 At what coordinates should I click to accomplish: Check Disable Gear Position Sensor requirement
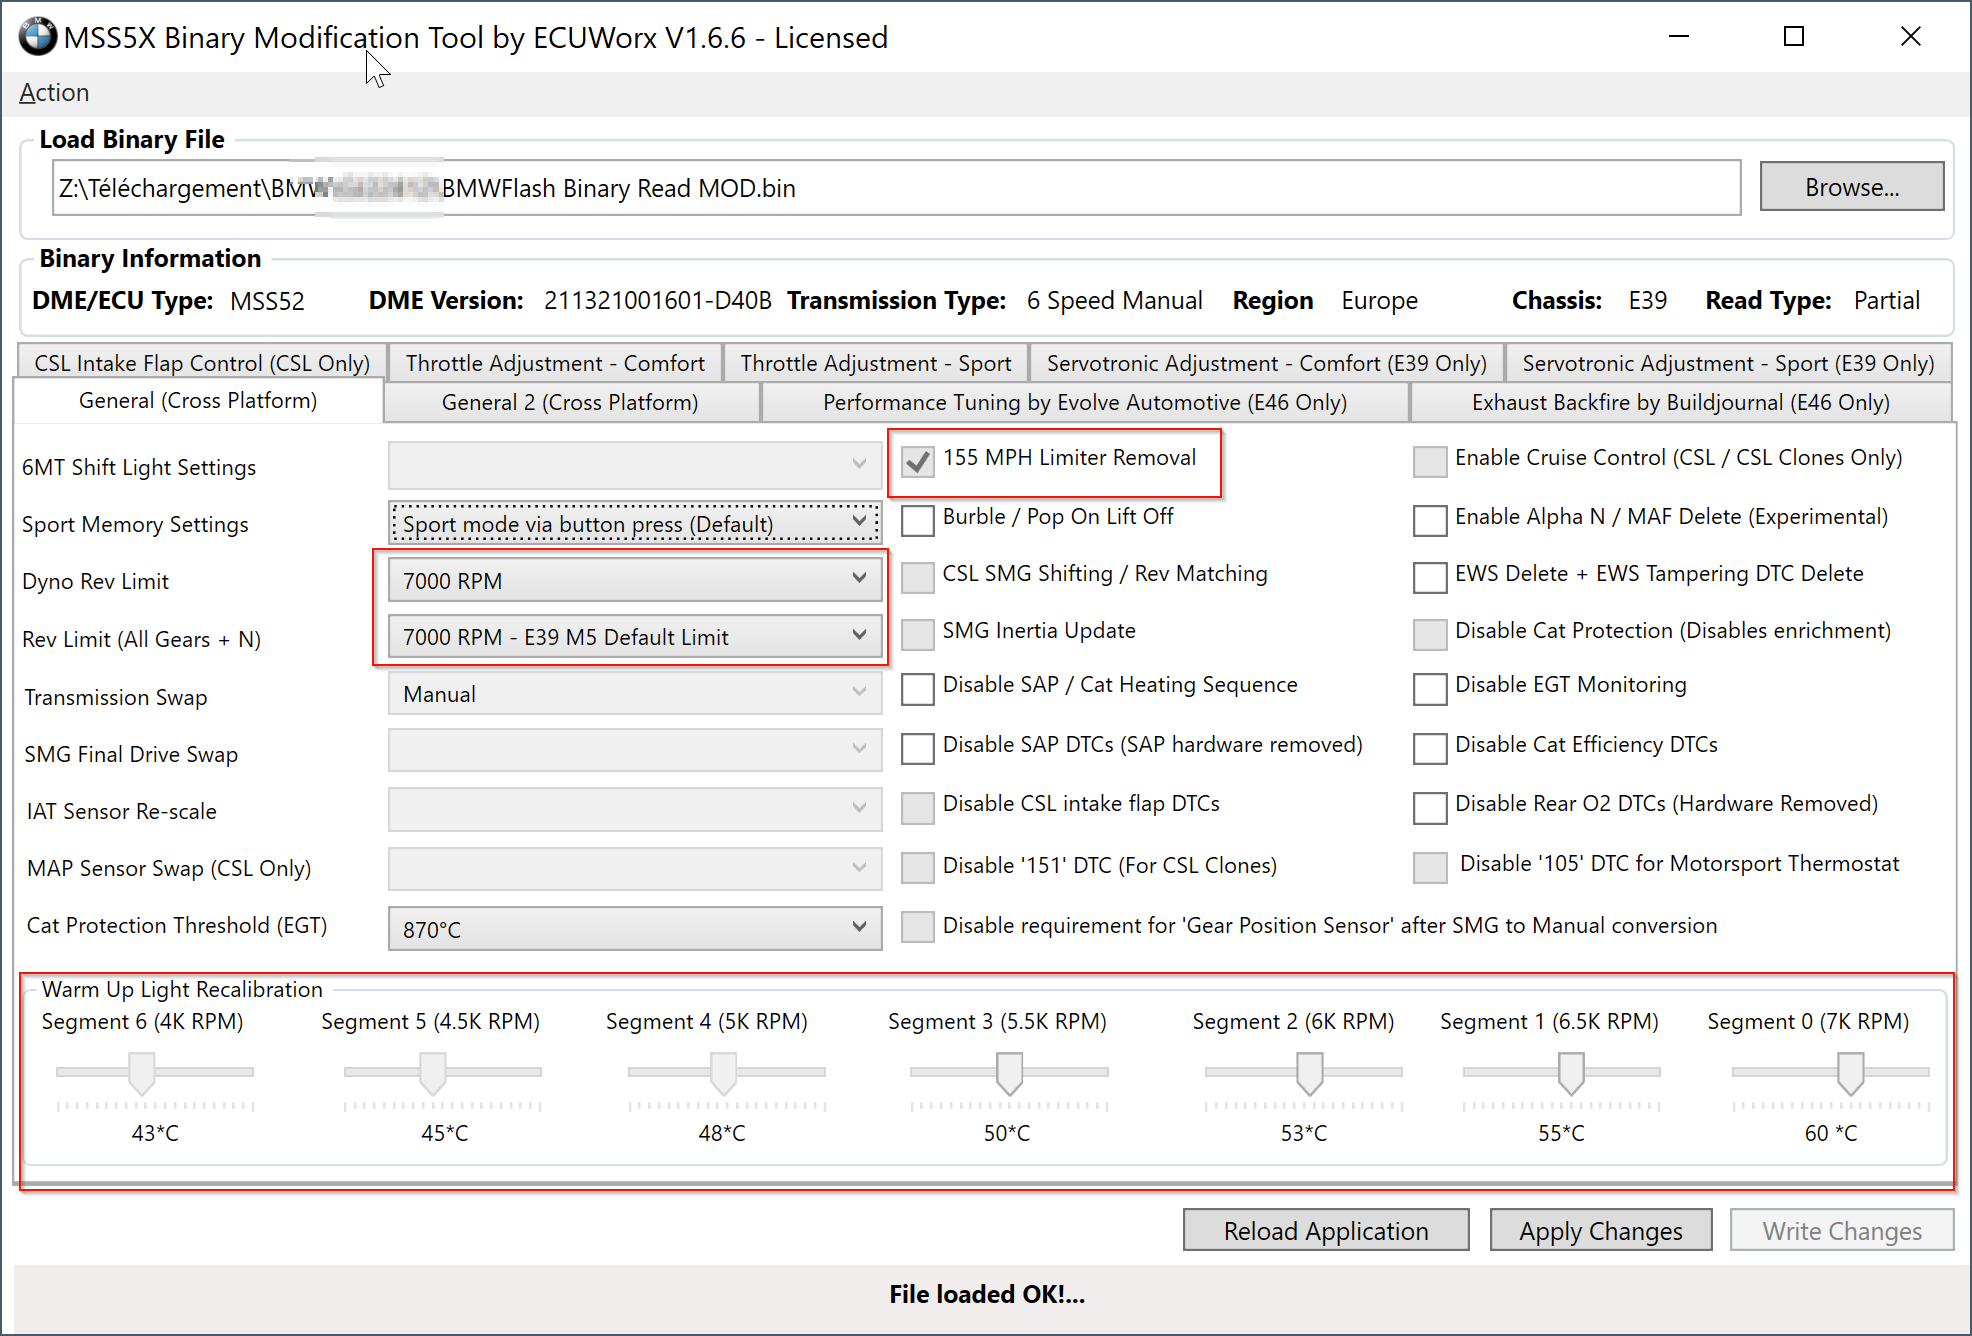tap(917, 927)
